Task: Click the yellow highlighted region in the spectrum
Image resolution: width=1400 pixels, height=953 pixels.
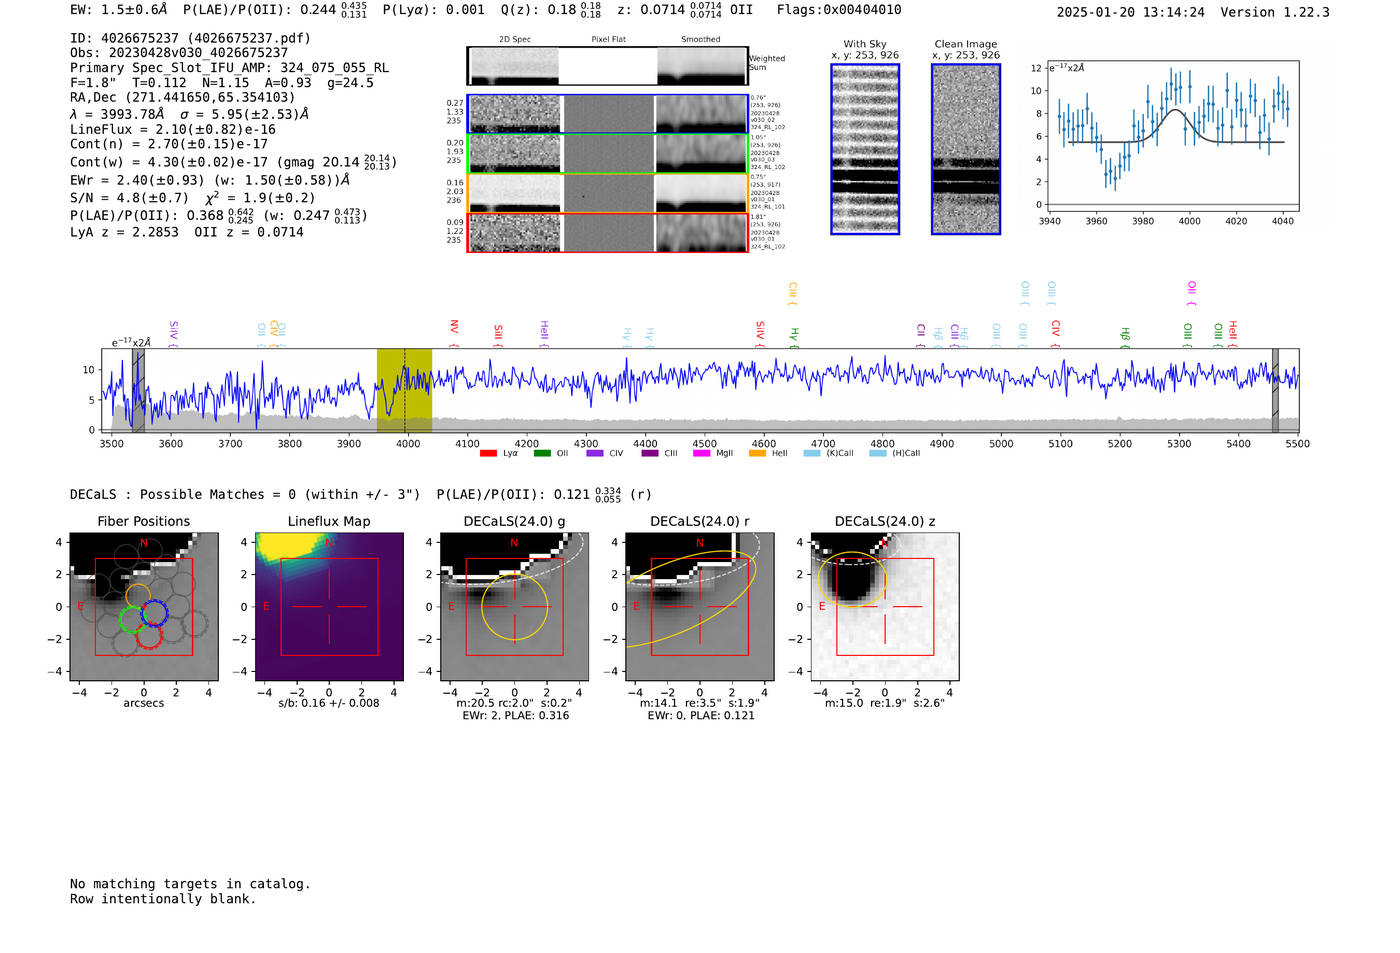Action: pyautogui.click(x=404, y=390)
